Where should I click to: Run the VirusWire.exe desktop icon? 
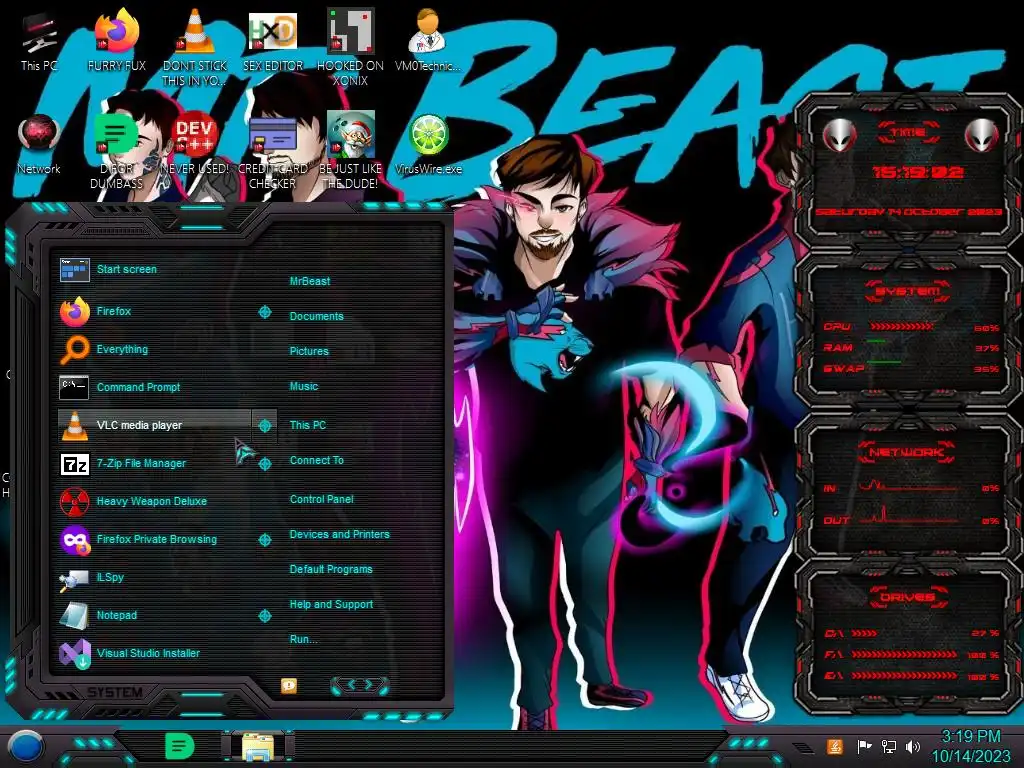tap(428, 145)
